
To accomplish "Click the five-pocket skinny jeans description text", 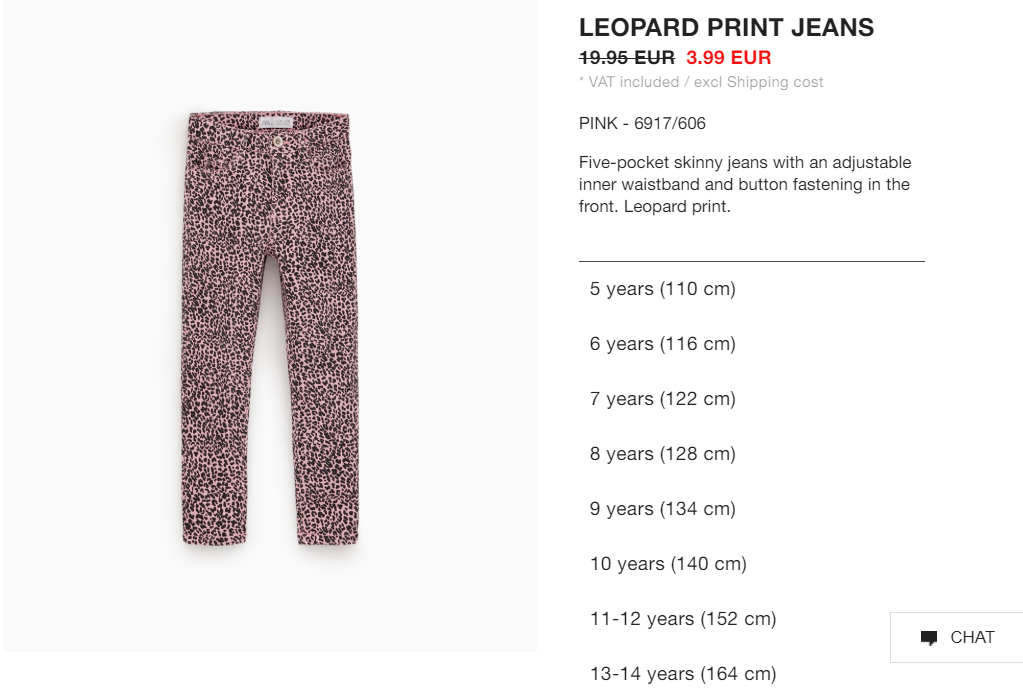I will pos(744,185).
